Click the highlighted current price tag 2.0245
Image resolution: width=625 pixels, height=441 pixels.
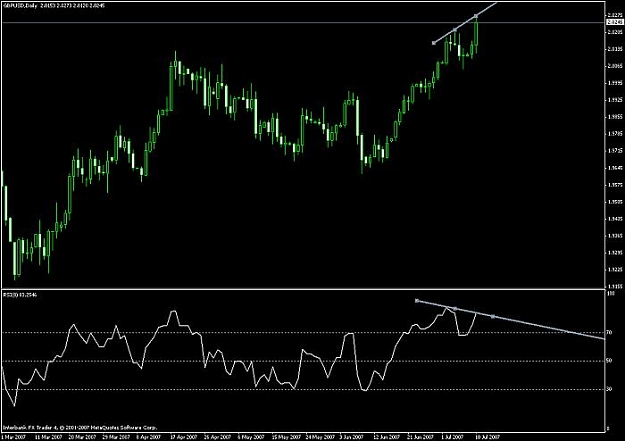[614, 22]
